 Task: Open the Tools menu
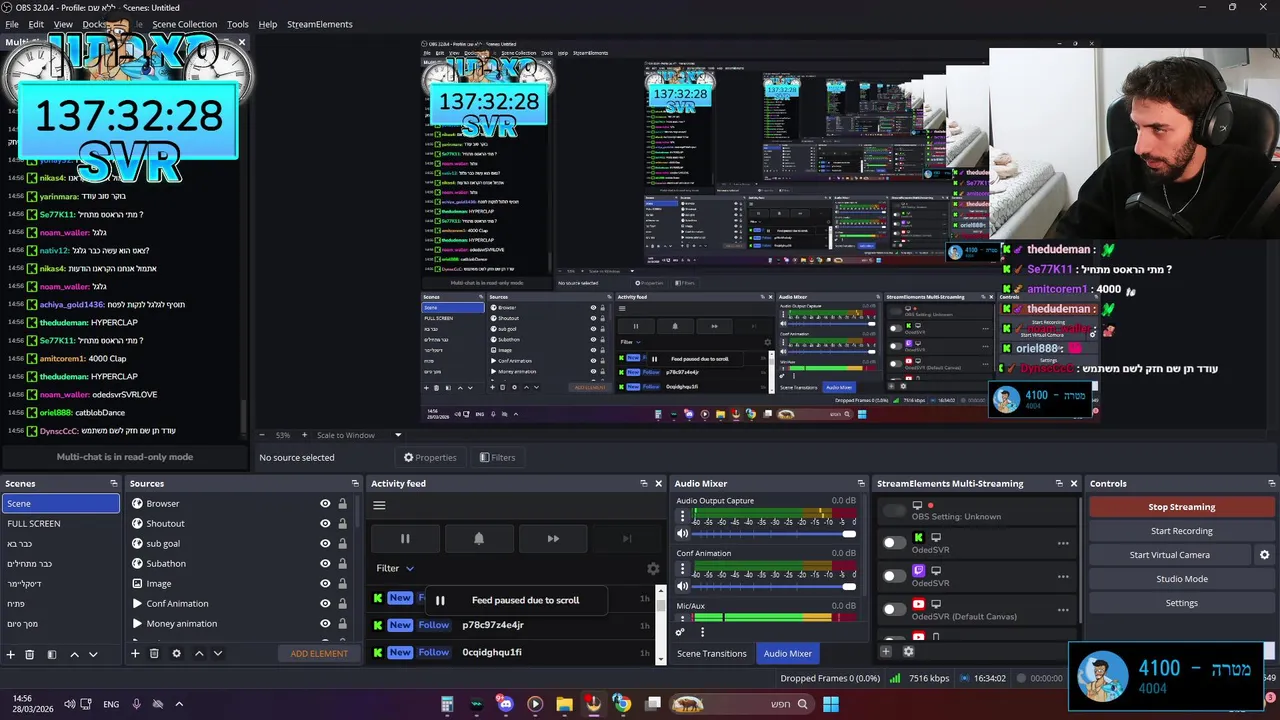[238, 24]
